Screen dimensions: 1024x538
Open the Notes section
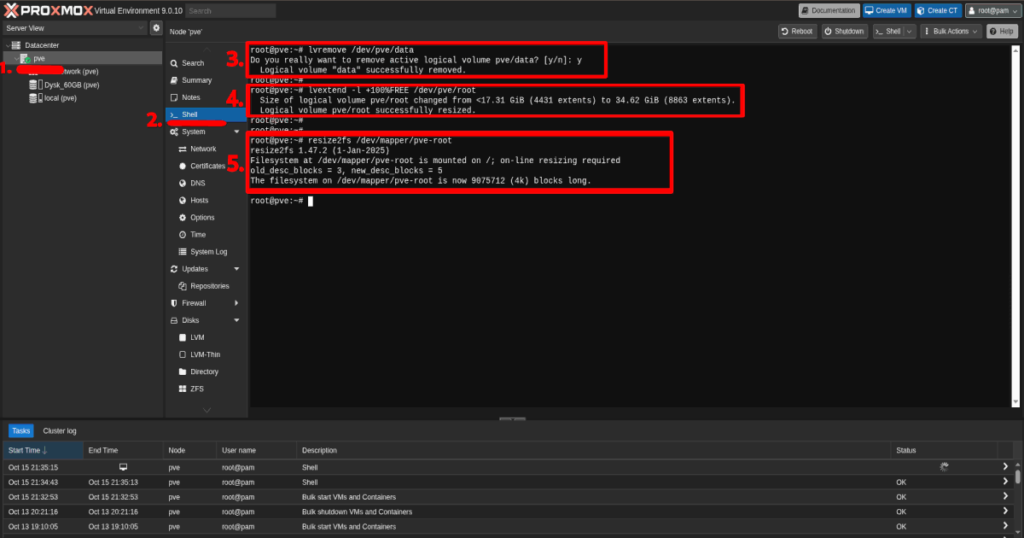point(191,97)
